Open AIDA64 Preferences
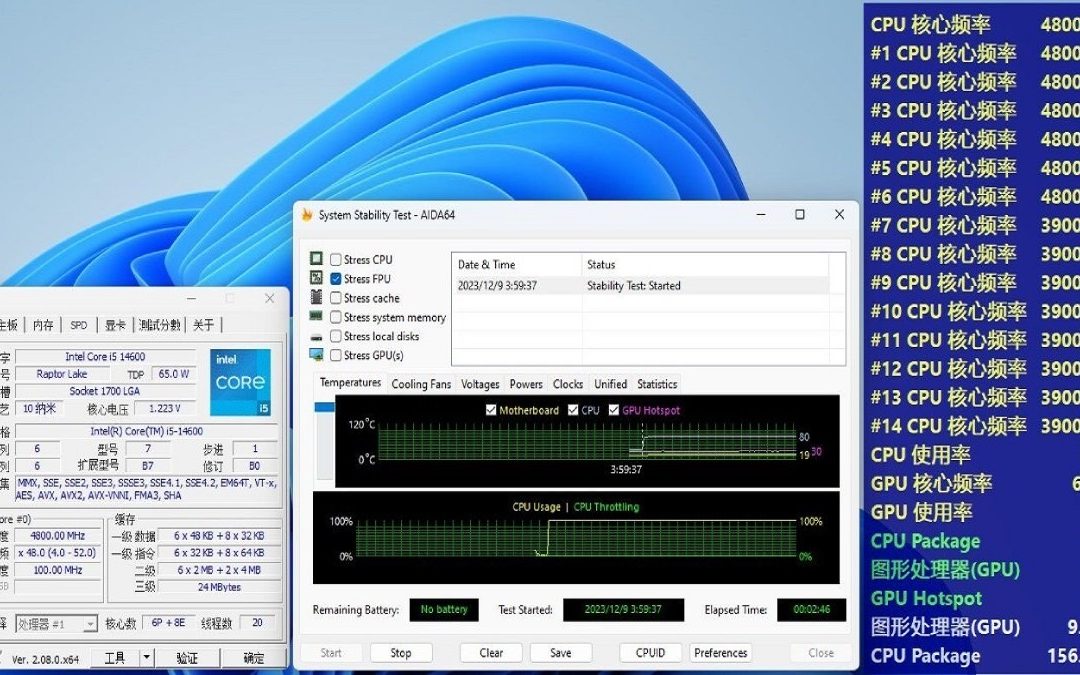Viewport: 1080px width, 675px height. click(720, 653)
